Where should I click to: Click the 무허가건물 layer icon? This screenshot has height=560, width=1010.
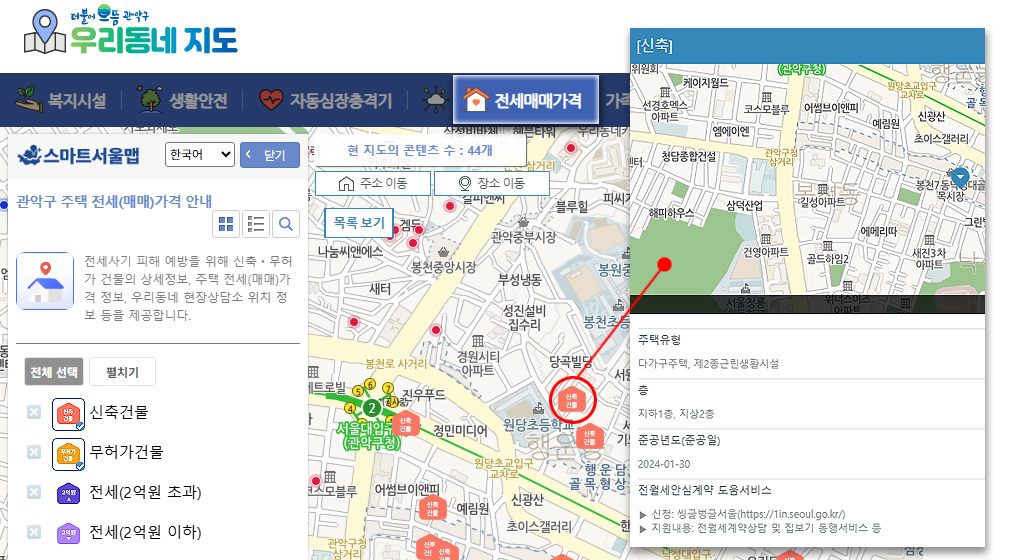(67, 453)
